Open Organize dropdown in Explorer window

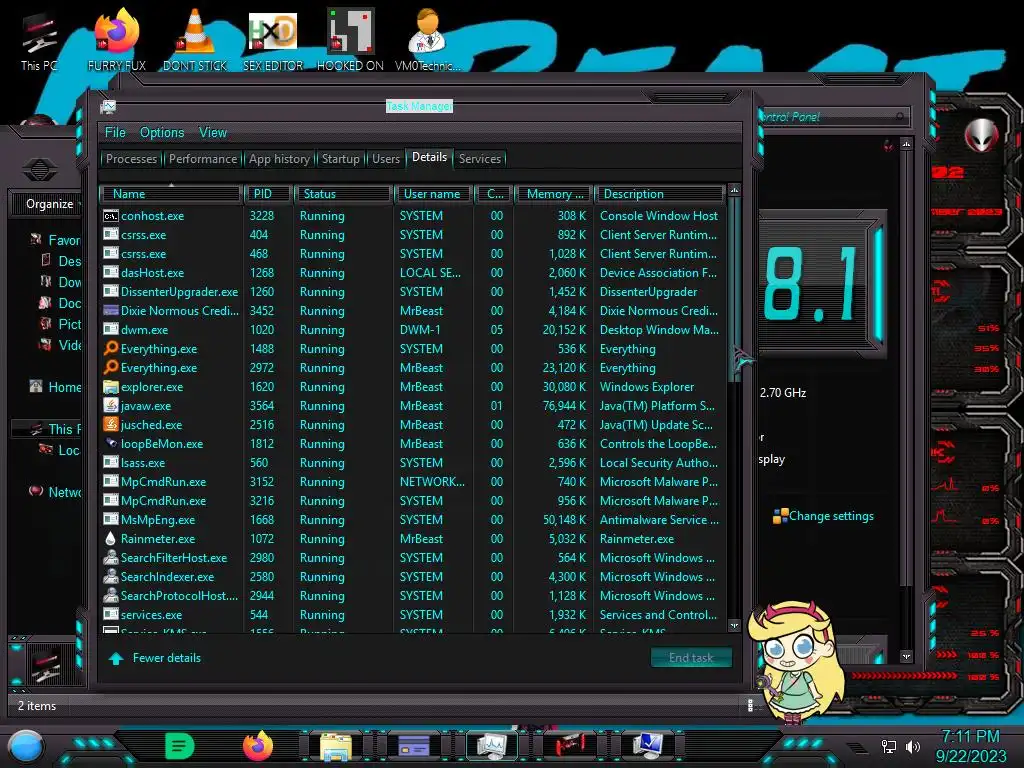click(x=52, y=204)
